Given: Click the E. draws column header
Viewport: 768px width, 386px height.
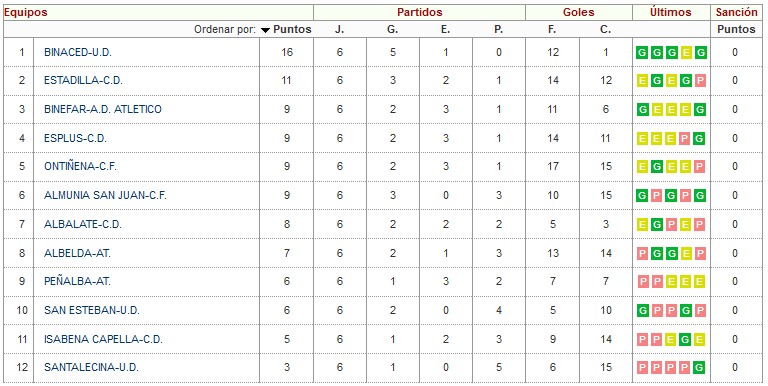Looking at the screenshot, I should [445, 29].
